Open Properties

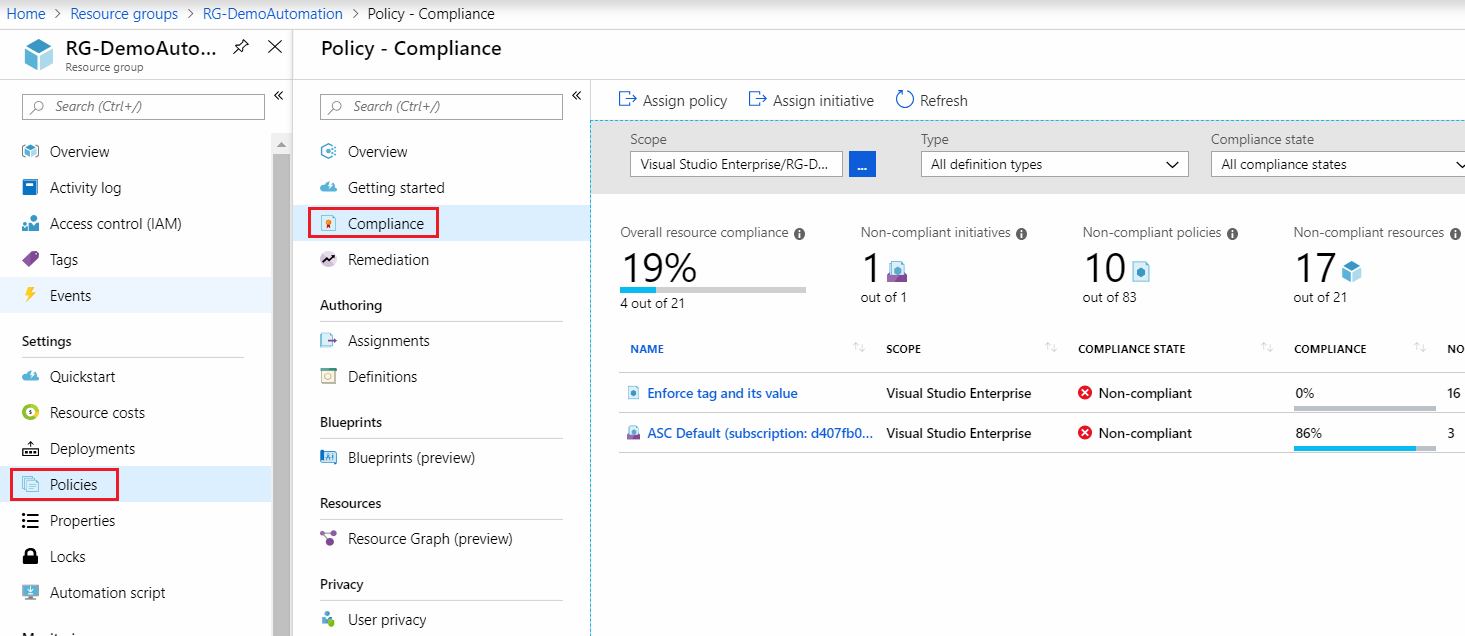click(x=82, y=521)
